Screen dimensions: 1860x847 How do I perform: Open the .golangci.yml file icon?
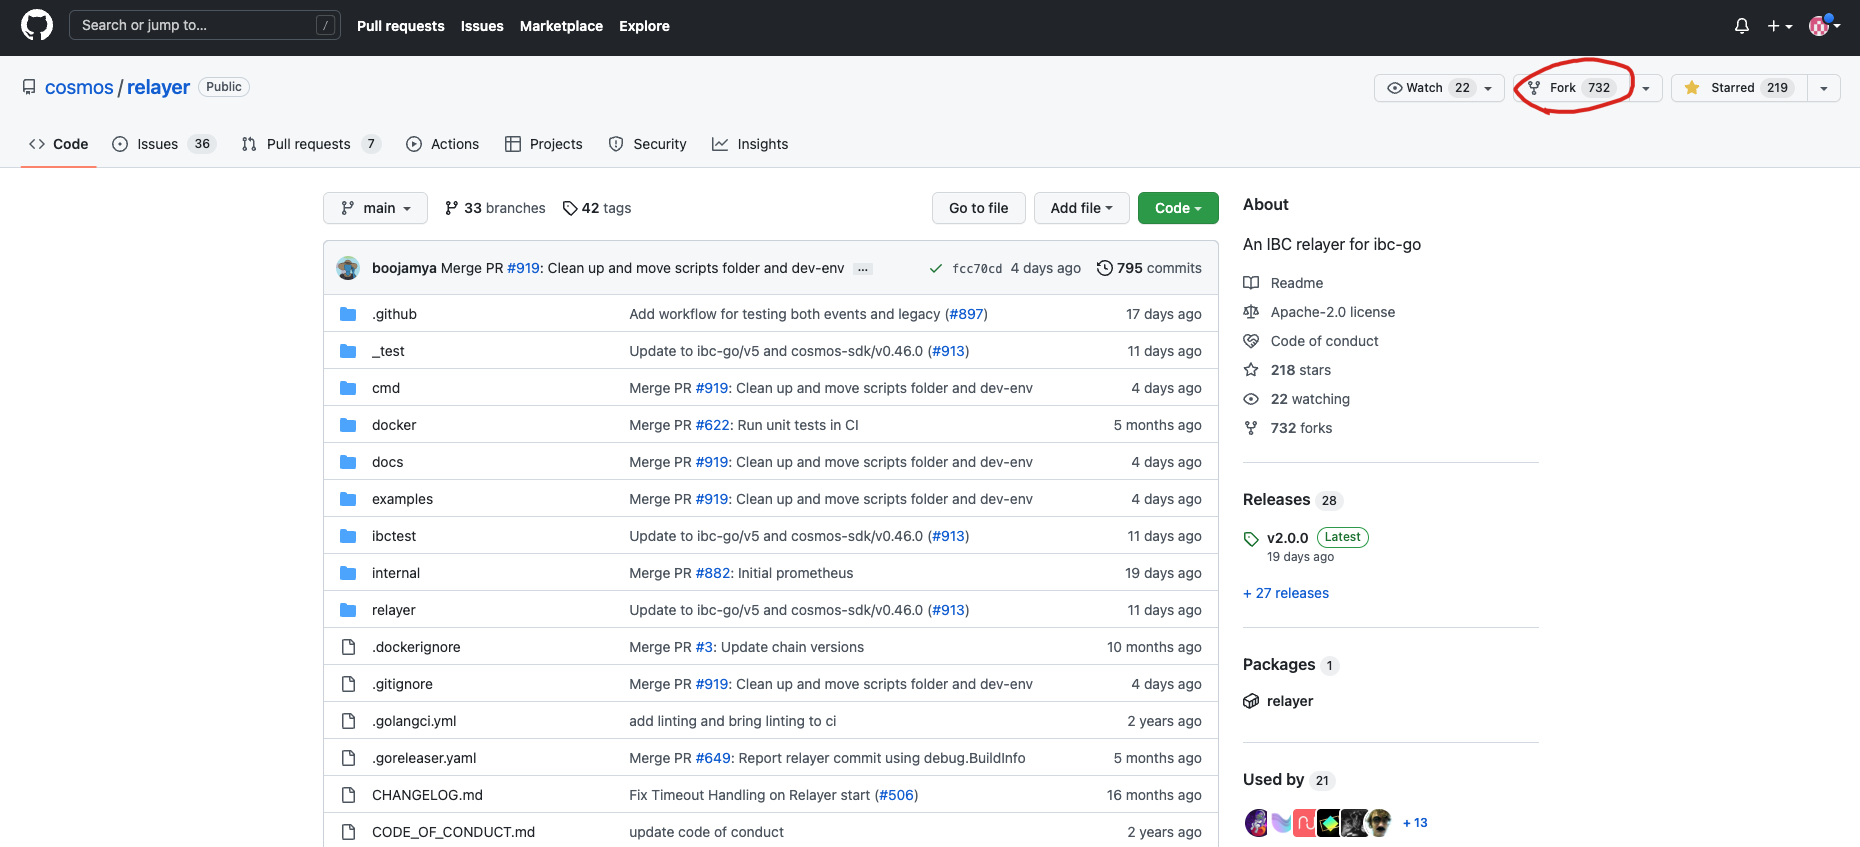pos(348,721)
